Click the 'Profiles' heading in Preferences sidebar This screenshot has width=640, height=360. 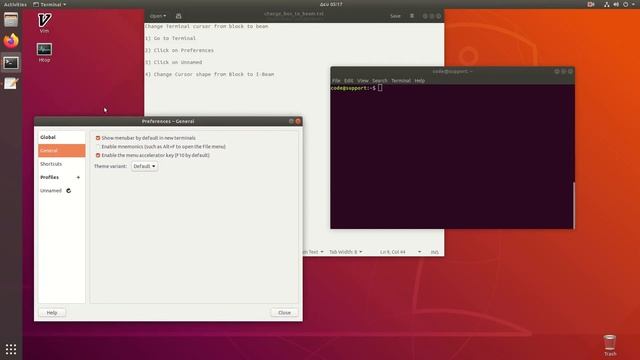click(49, 177)
